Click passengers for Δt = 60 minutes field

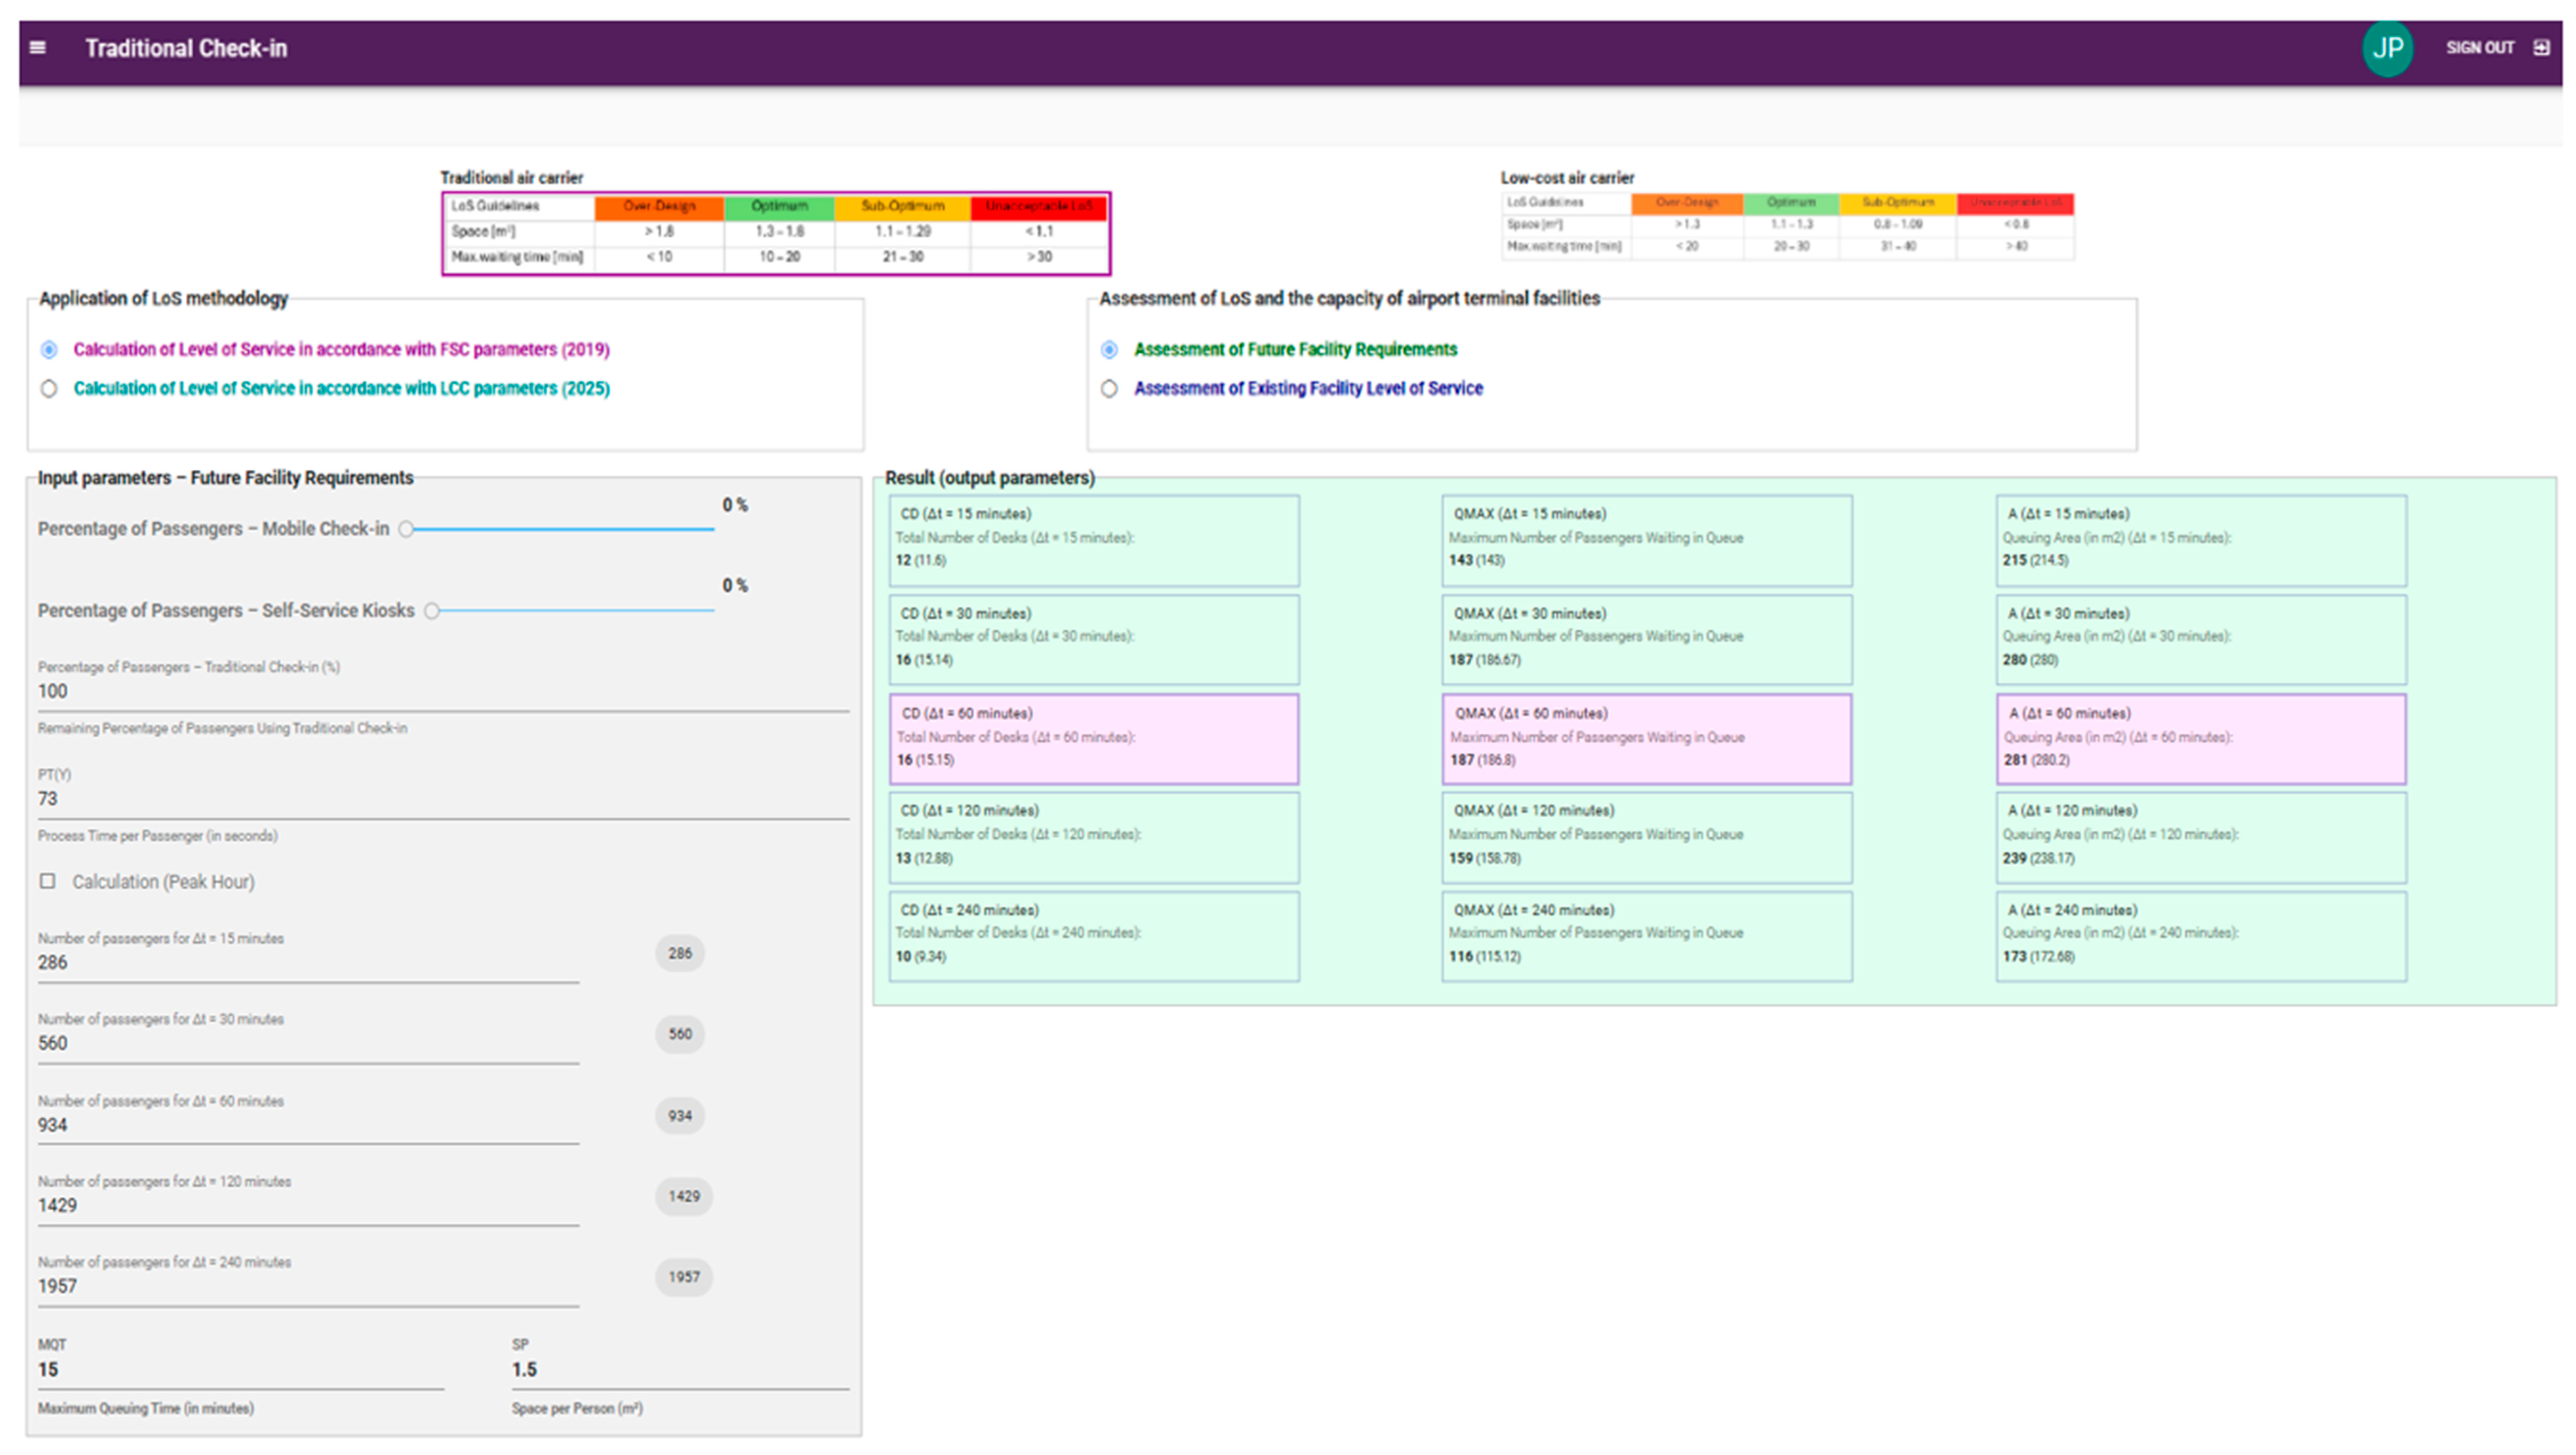pos(308,1124)
